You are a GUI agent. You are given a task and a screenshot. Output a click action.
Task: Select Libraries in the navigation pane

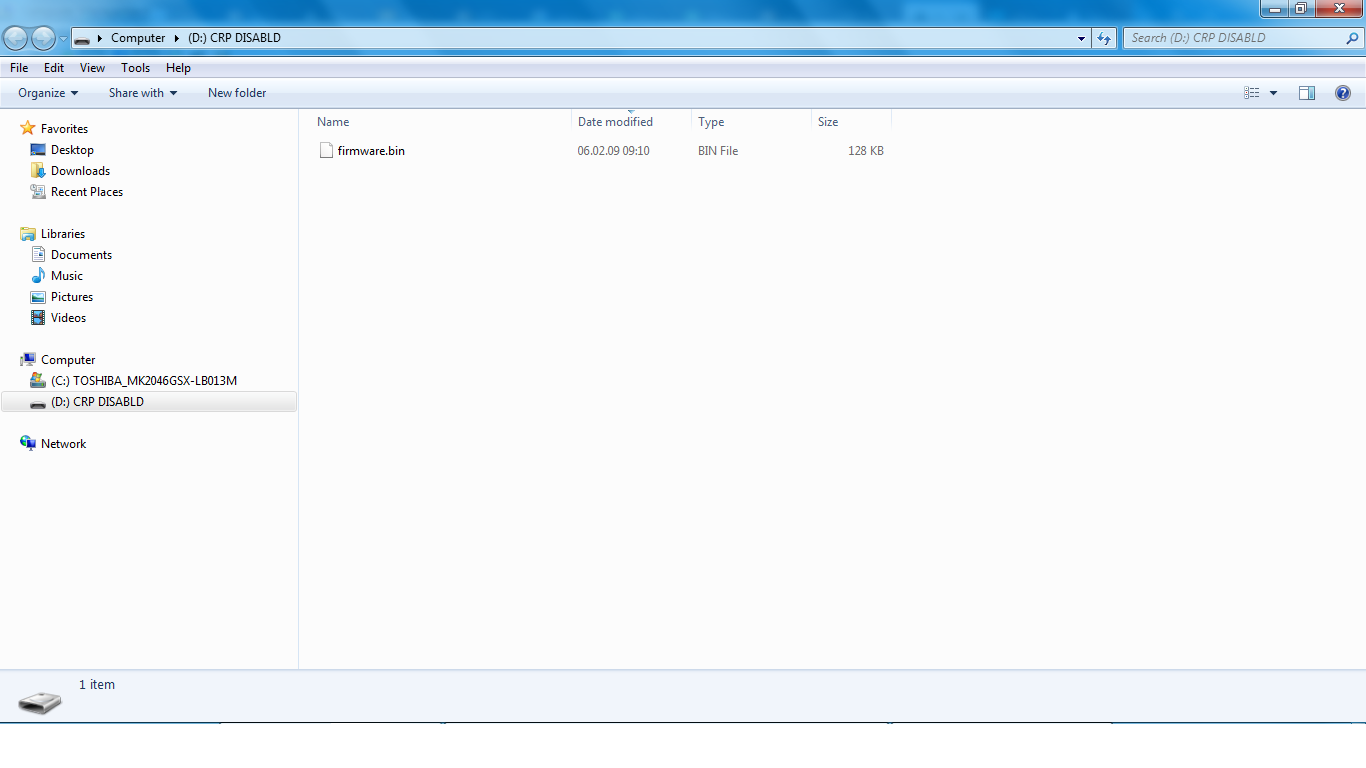pyautogui.click(x=63, y=234)
